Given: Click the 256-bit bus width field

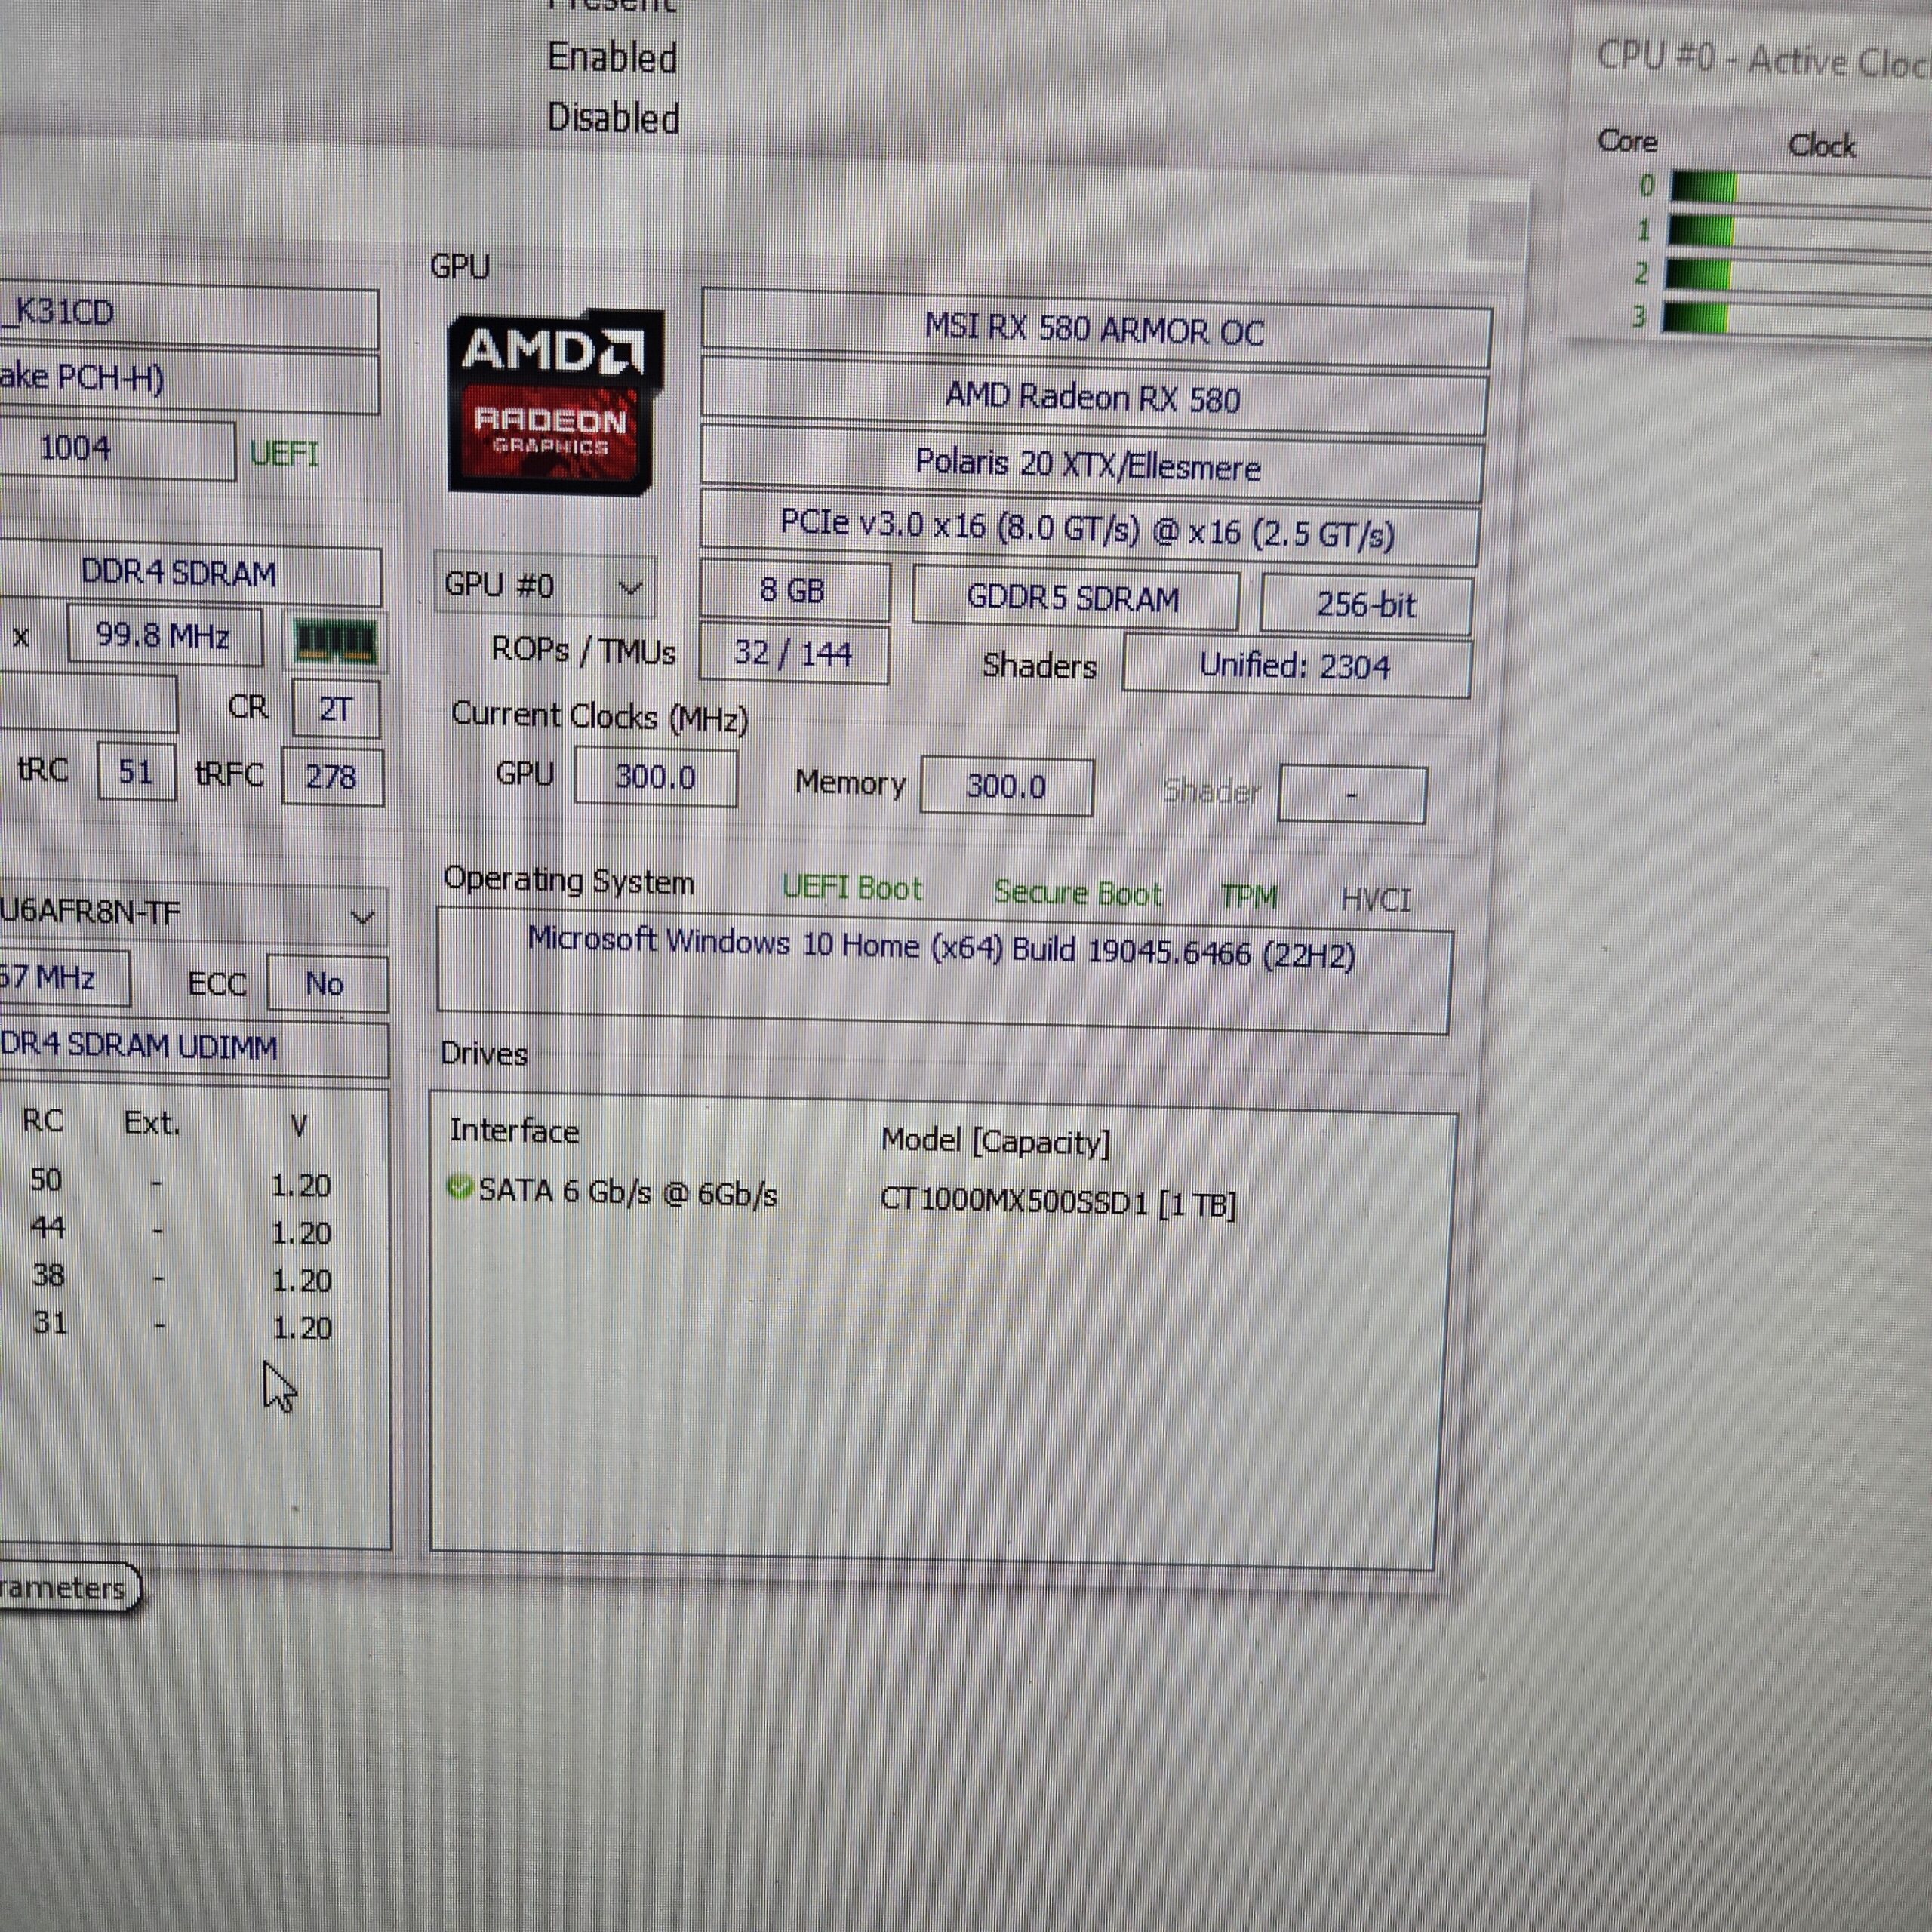Looking at the screenshot, I should (x=1366, y=604).
